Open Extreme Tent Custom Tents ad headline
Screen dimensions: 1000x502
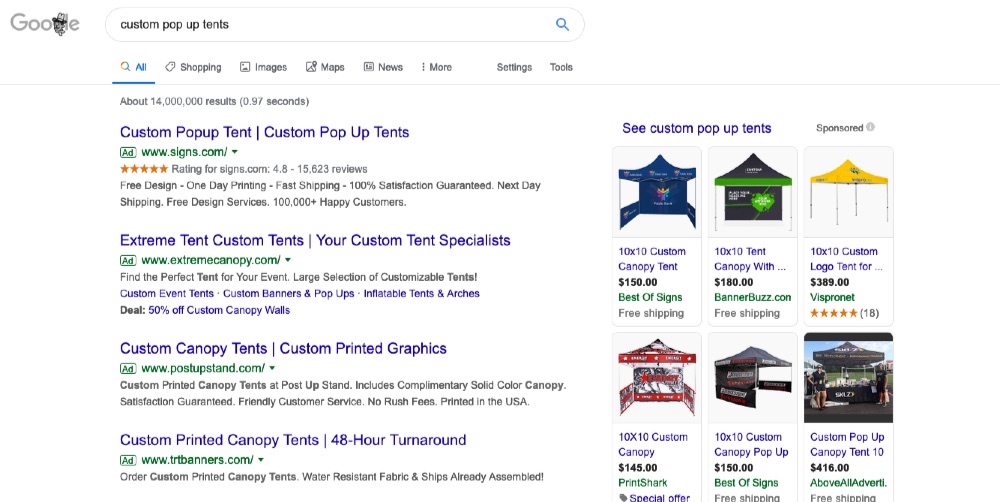coord(315,240)
